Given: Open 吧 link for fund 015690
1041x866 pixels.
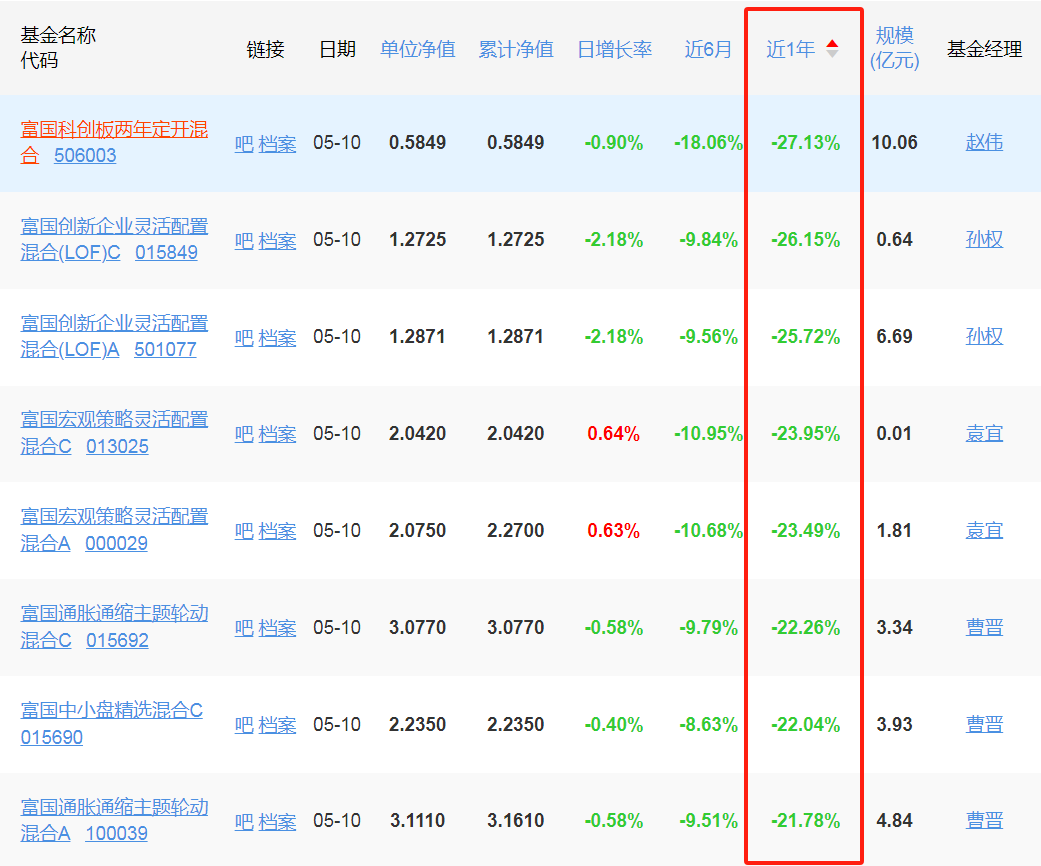Looking at the screenshot, I should (244, 725).
